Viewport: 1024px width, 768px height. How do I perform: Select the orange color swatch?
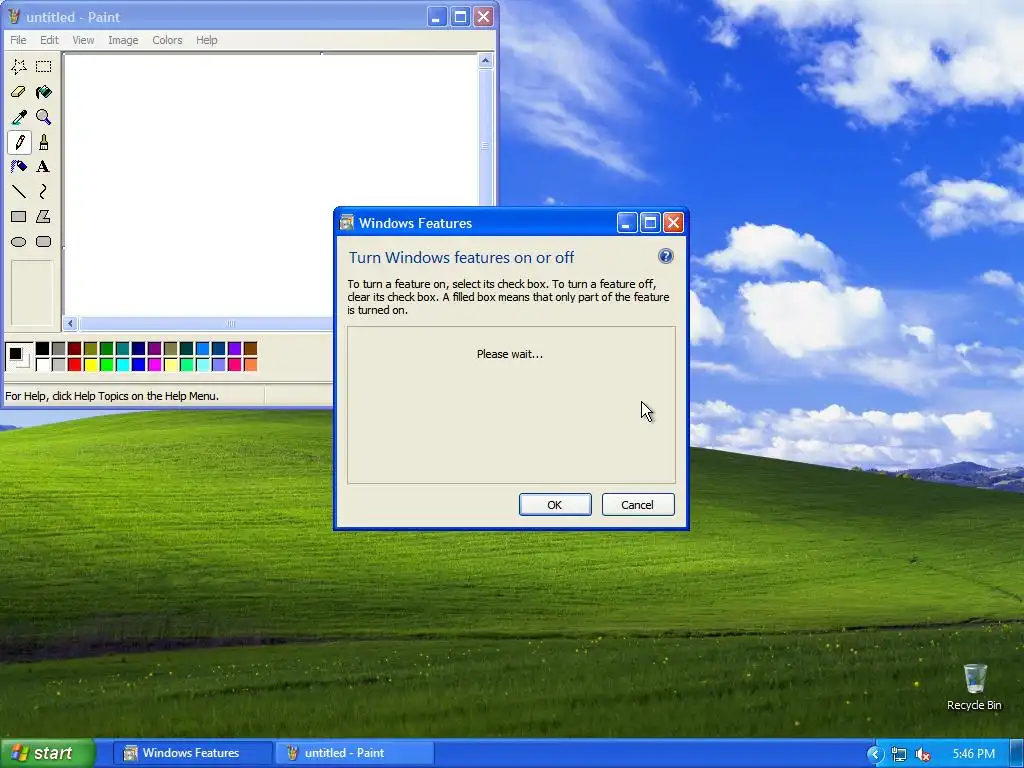tap(251, 364)
